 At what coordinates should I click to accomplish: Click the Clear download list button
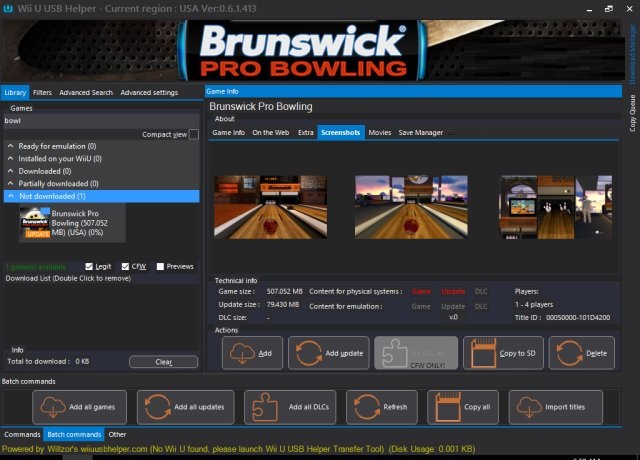coord(164,362)
